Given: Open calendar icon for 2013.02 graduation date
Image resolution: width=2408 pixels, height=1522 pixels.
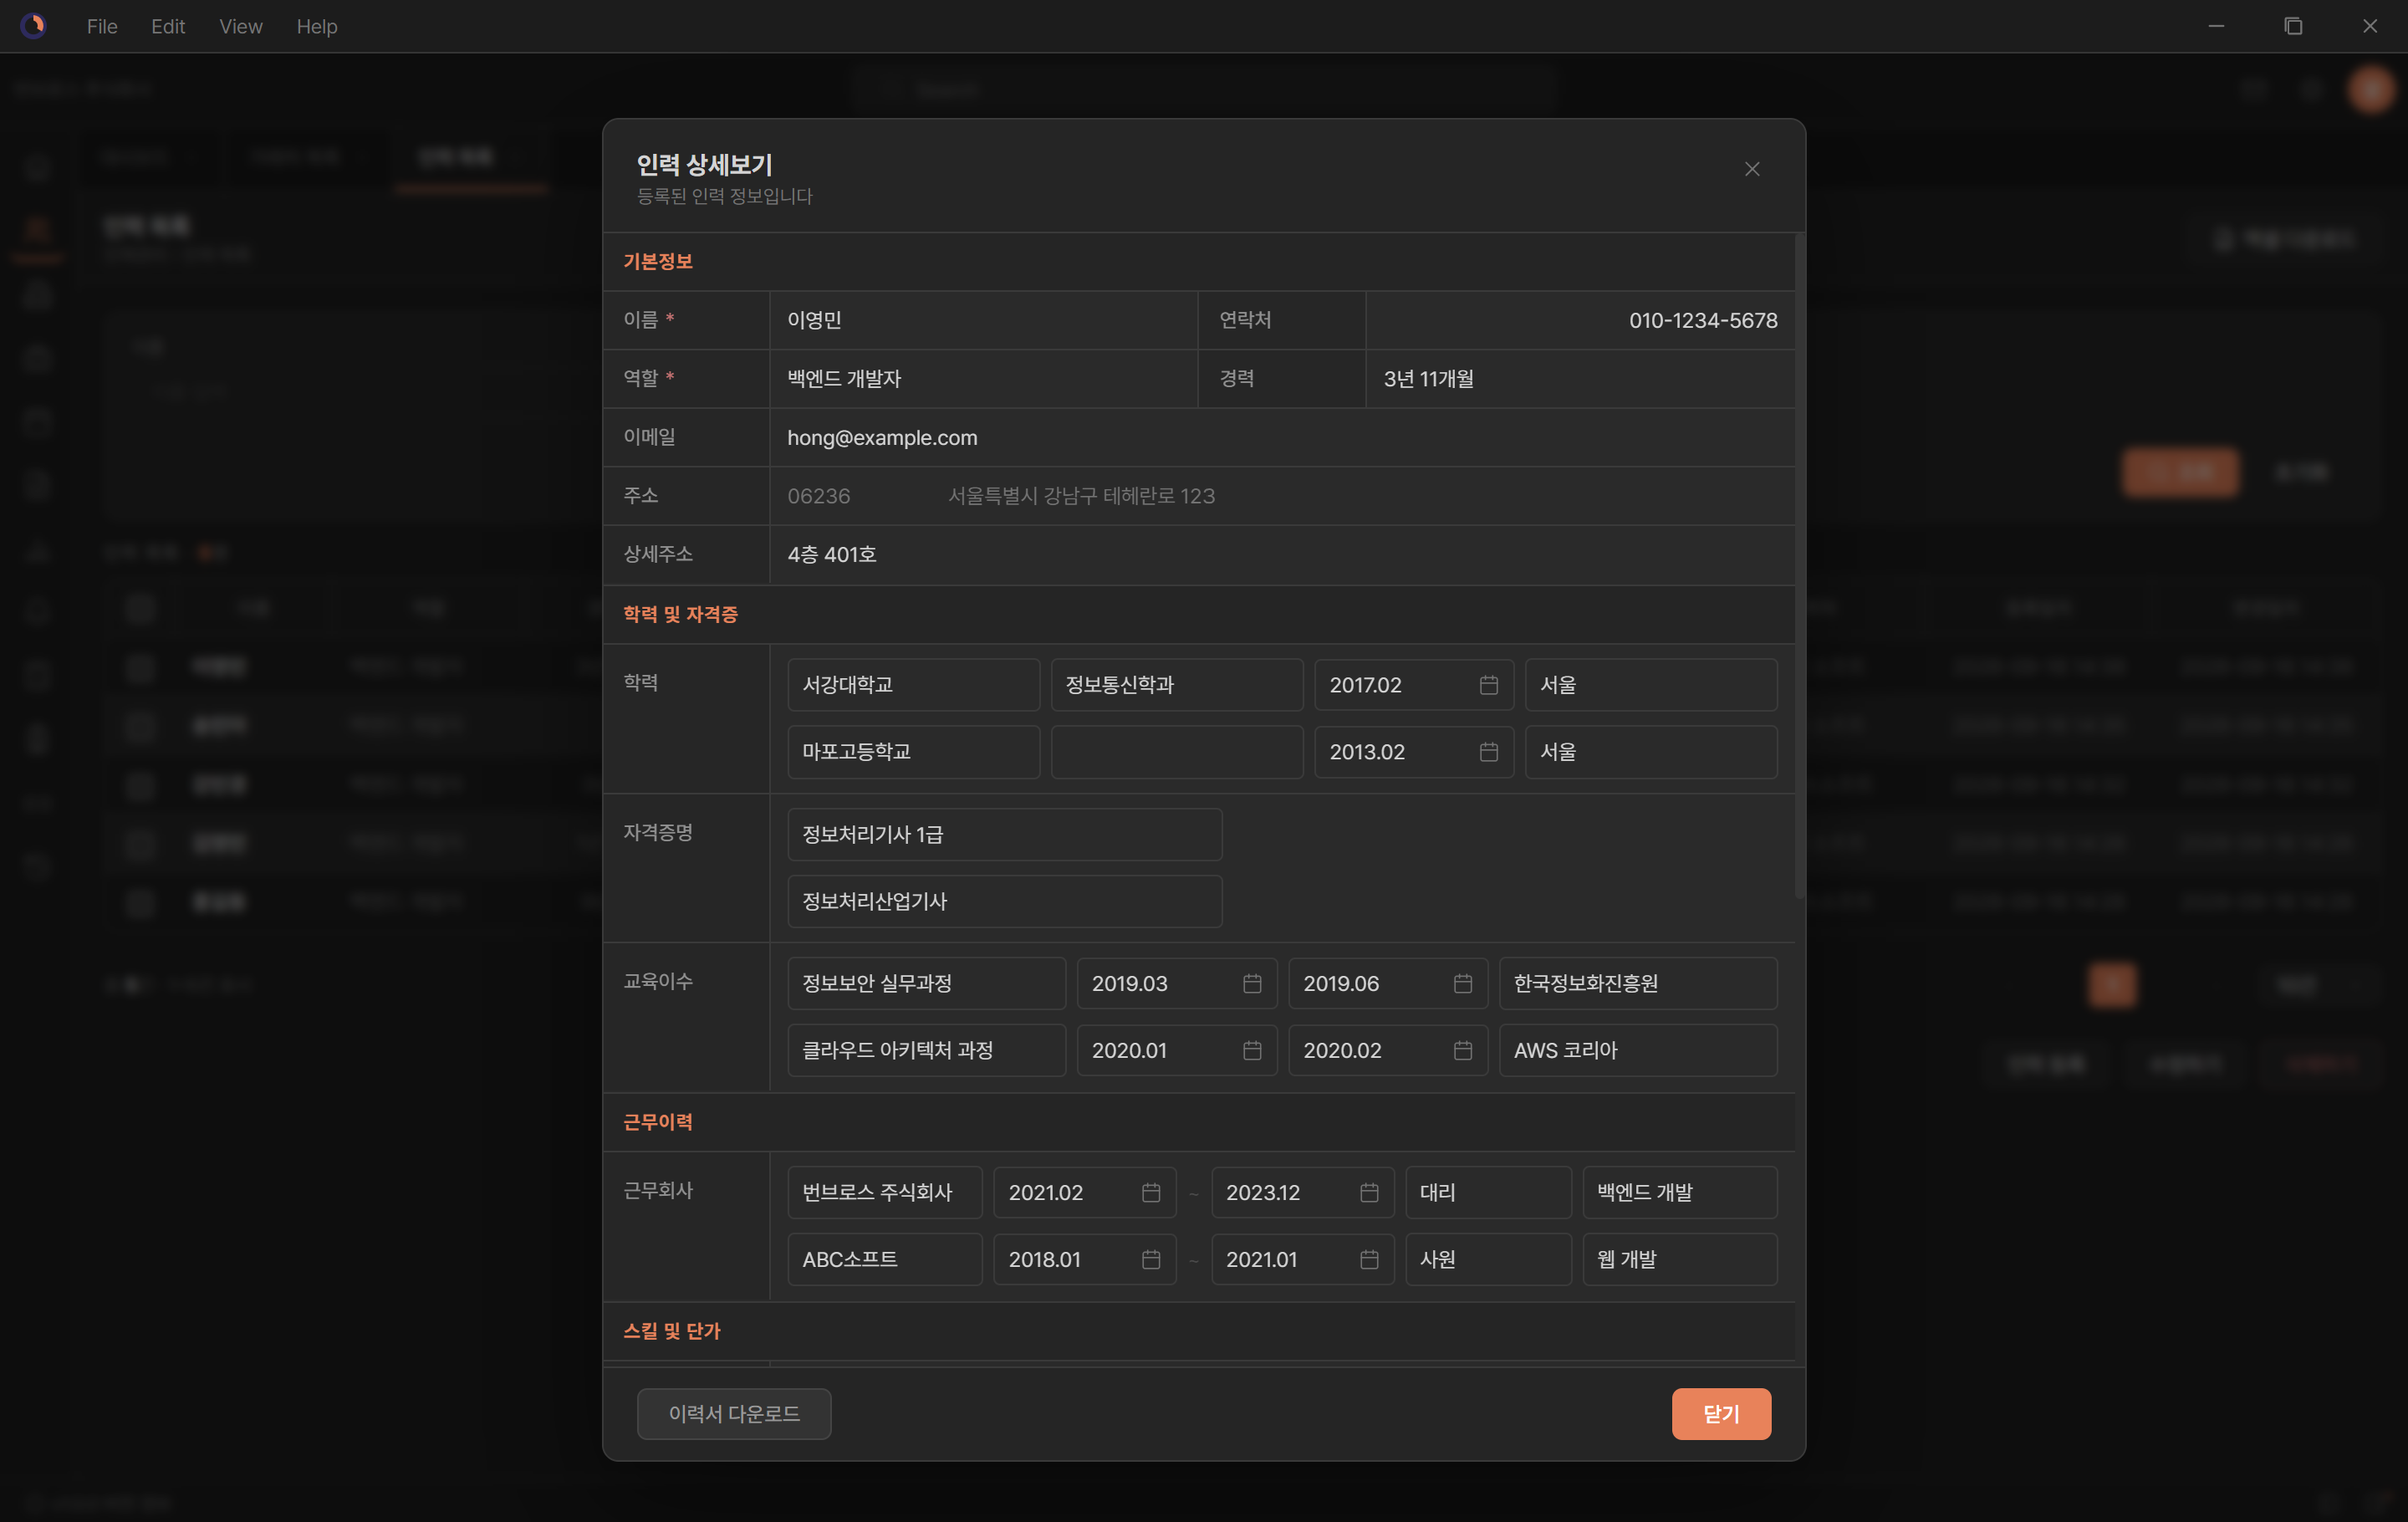Looking at the screenshot, I should (x=1488, y=752).
